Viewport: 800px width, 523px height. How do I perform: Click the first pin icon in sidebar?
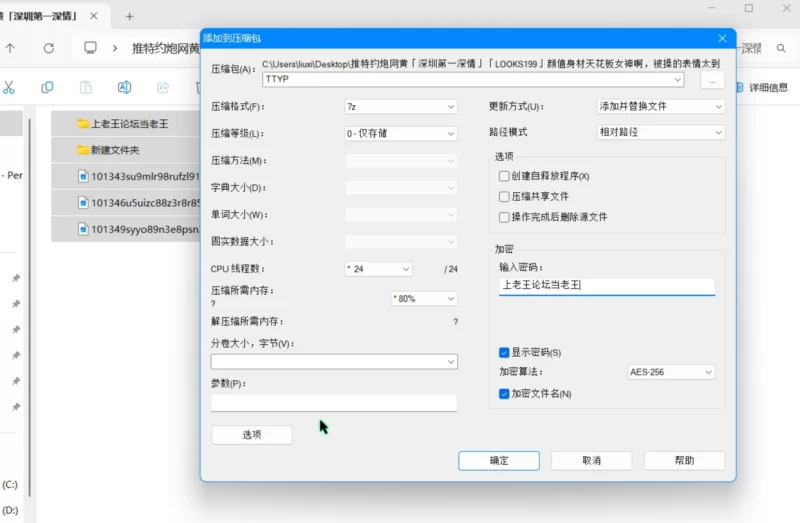[x=16, y=278]
